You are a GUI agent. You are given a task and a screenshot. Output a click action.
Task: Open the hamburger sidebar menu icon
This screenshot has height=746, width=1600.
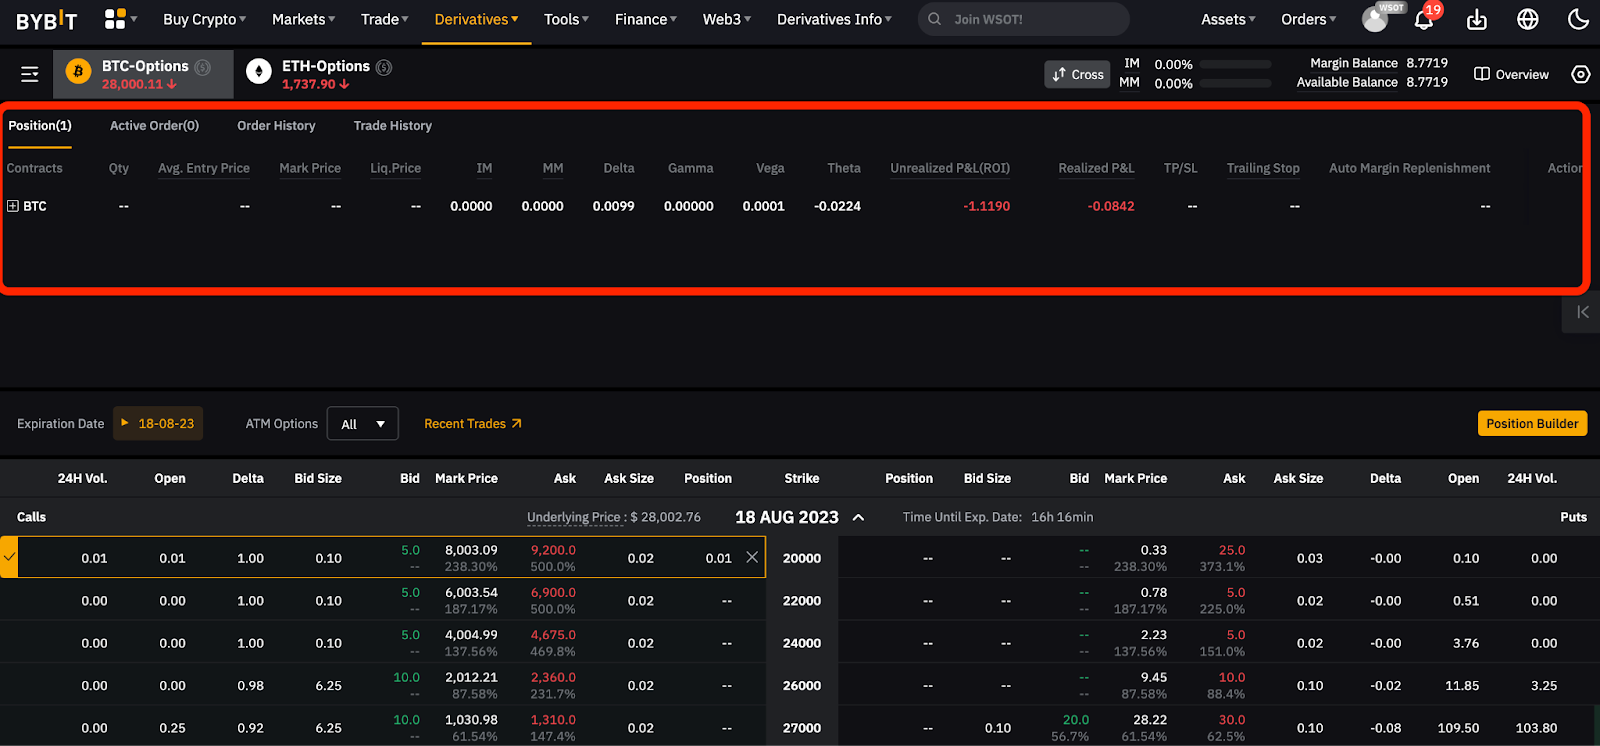[30, 74]
